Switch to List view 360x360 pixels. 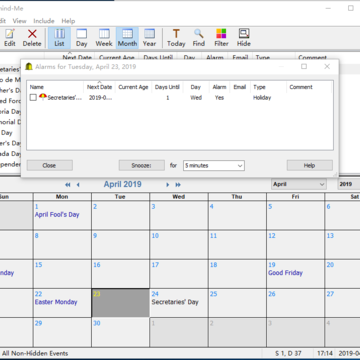59,38
